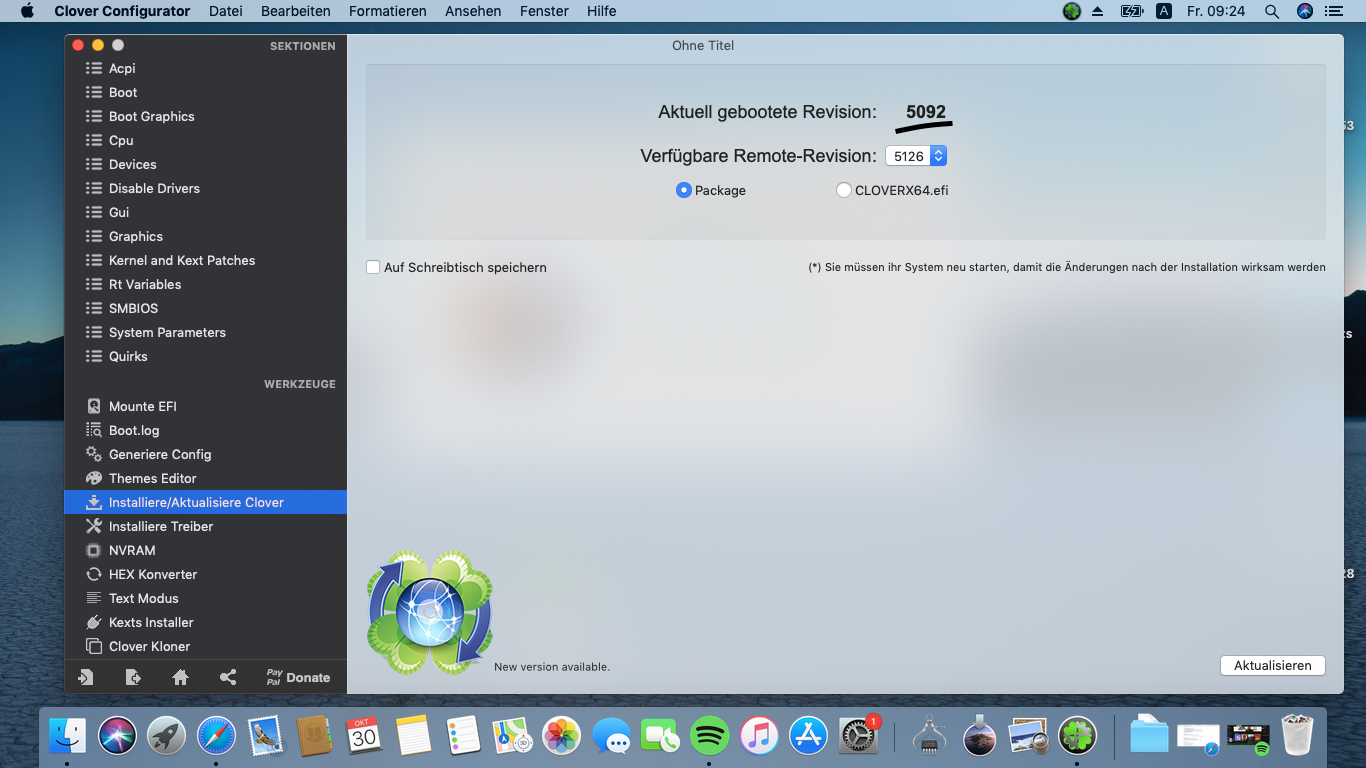Open the Trash in the Dock
Screen dimensions: 1366x768
point(1298,736)
